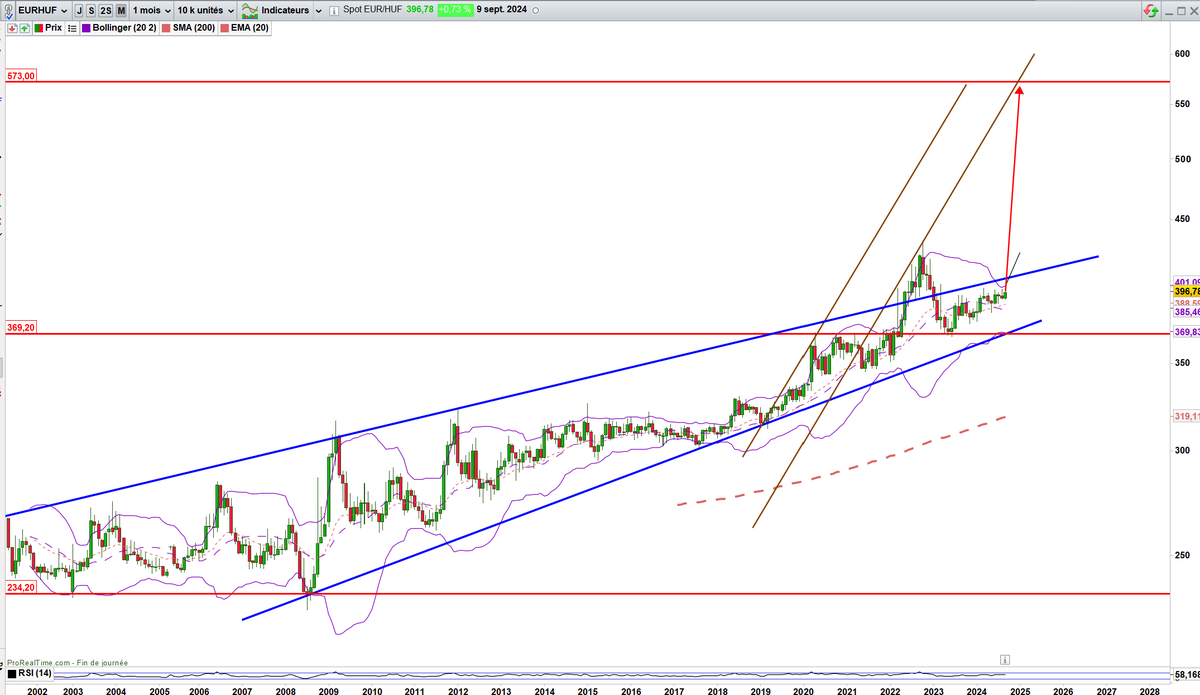Click the red and green sync arrows icon
Viewport: 1200px width, 695px height.
[1151, 10]
